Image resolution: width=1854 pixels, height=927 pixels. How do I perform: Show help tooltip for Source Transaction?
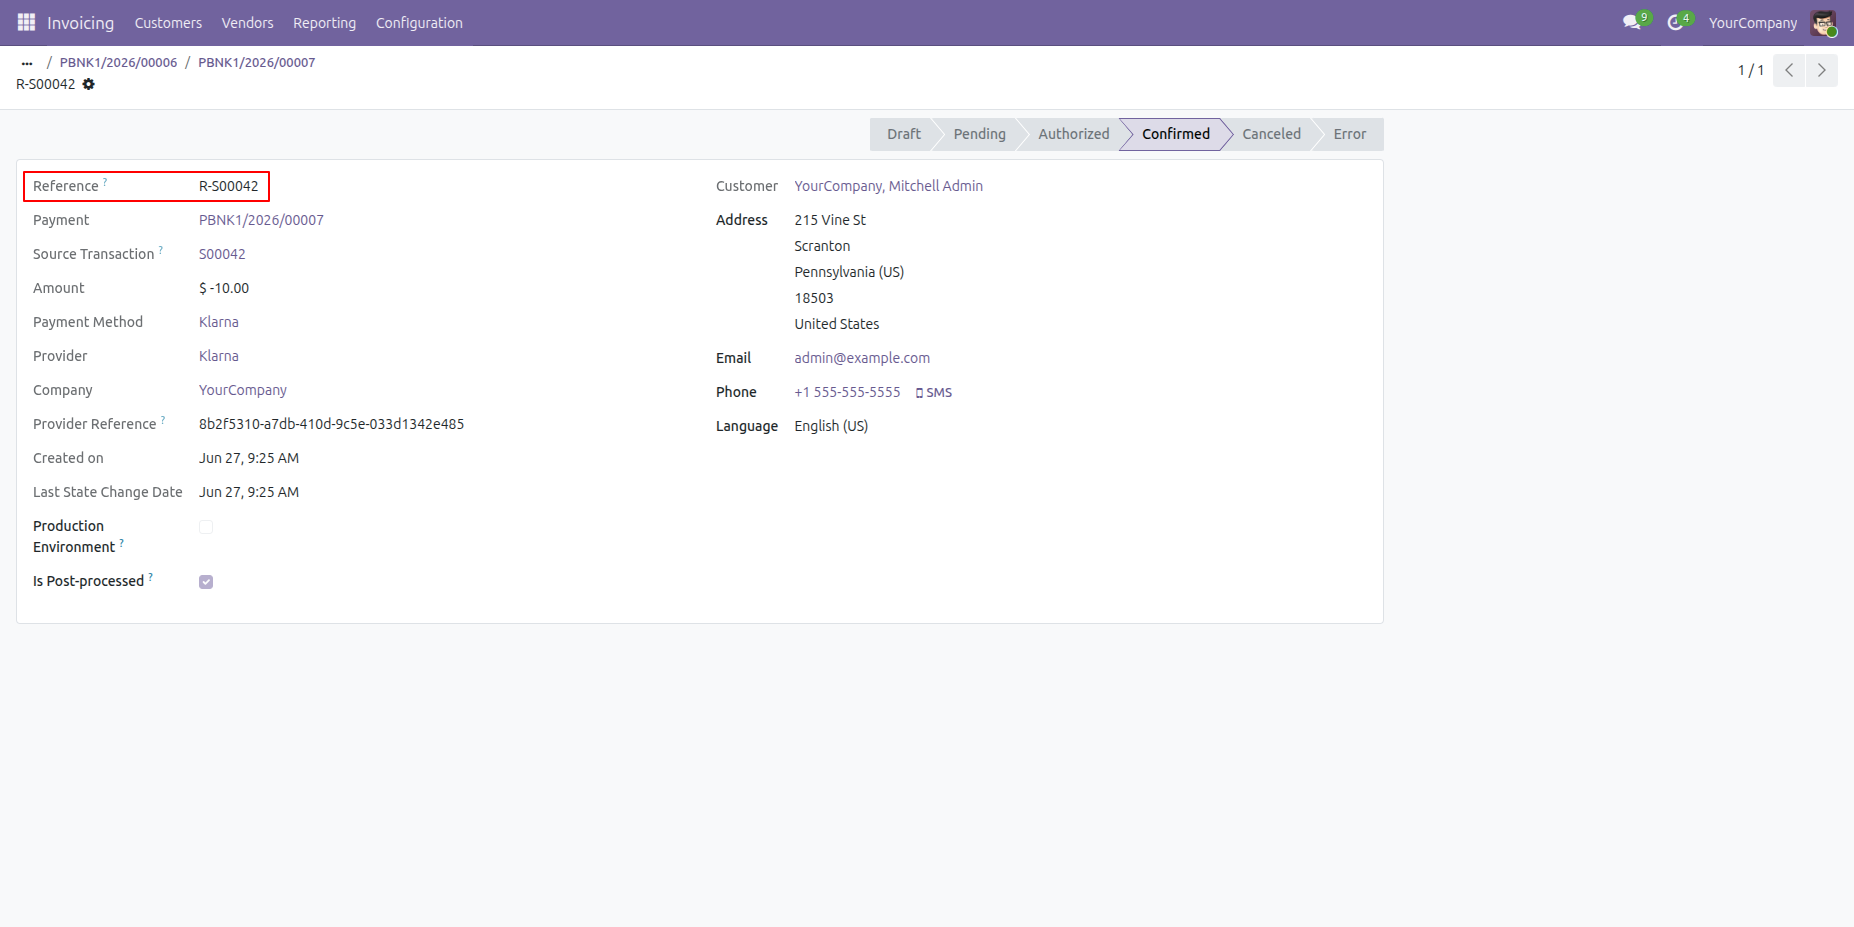point(161,250)
